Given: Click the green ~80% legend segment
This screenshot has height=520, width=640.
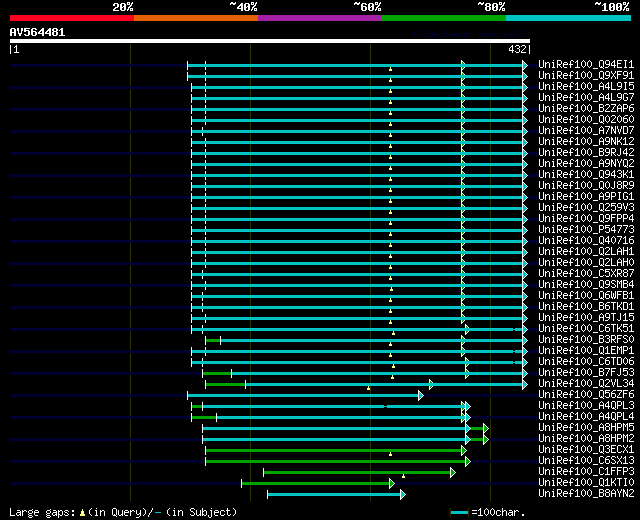Looking at the screenshot, I should point(444,18).
